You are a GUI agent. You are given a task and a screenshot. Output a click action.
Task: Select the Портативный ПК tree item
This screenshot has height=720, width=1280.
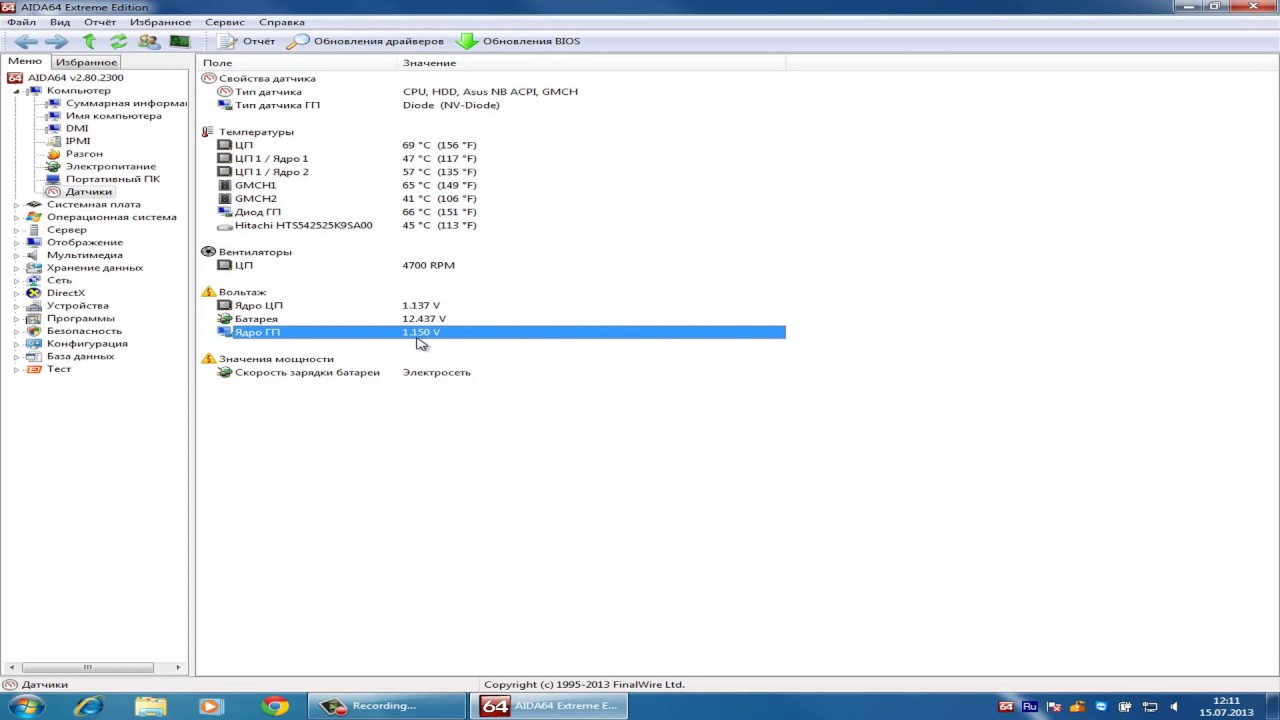coord(113,179)
